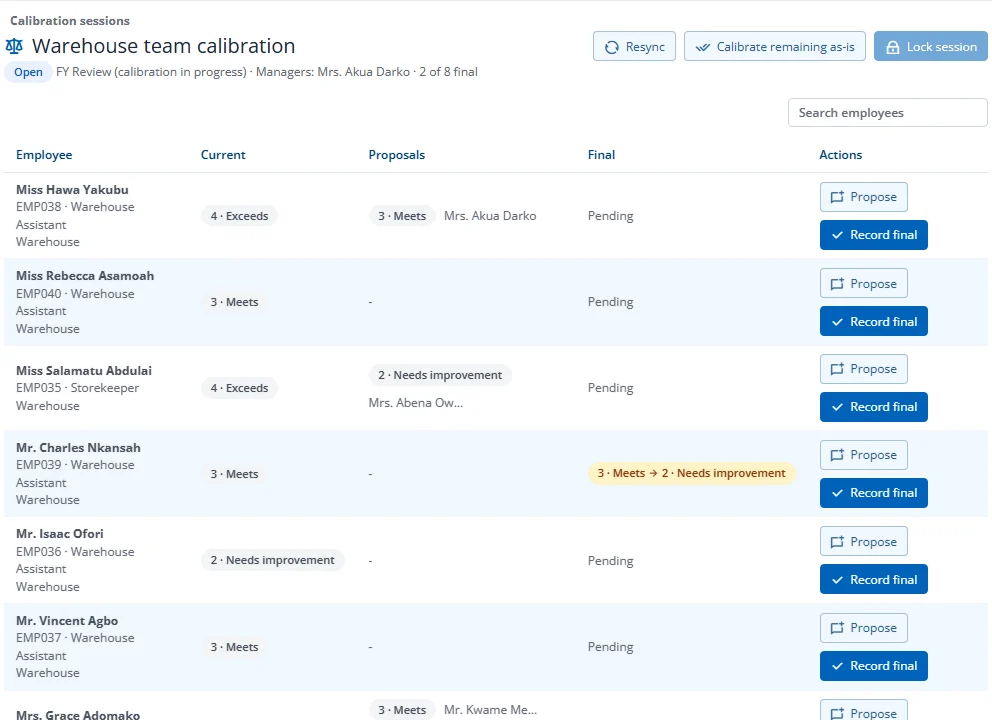Click checkmark icon on Isaac Ofori's Record final
The image size is (992, 720).
pyautogui.click(x=837, y=580)
